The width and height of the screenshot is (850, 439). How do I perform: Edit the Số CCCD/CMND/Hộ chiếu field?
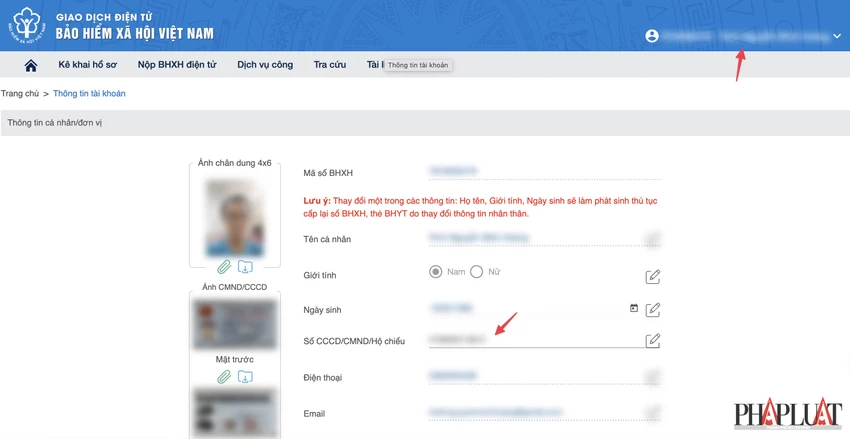653,340
